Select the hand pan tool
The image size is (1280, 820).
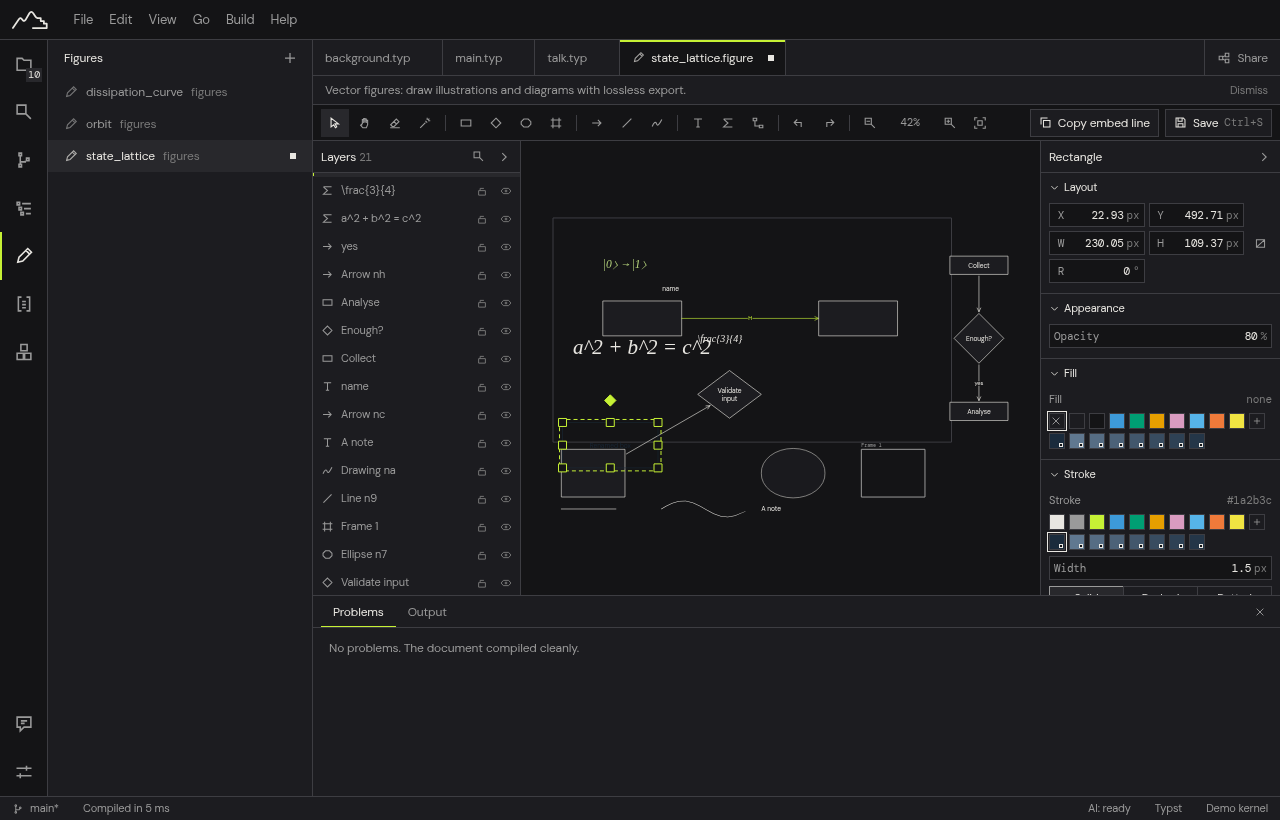click(x=364, y=123)
